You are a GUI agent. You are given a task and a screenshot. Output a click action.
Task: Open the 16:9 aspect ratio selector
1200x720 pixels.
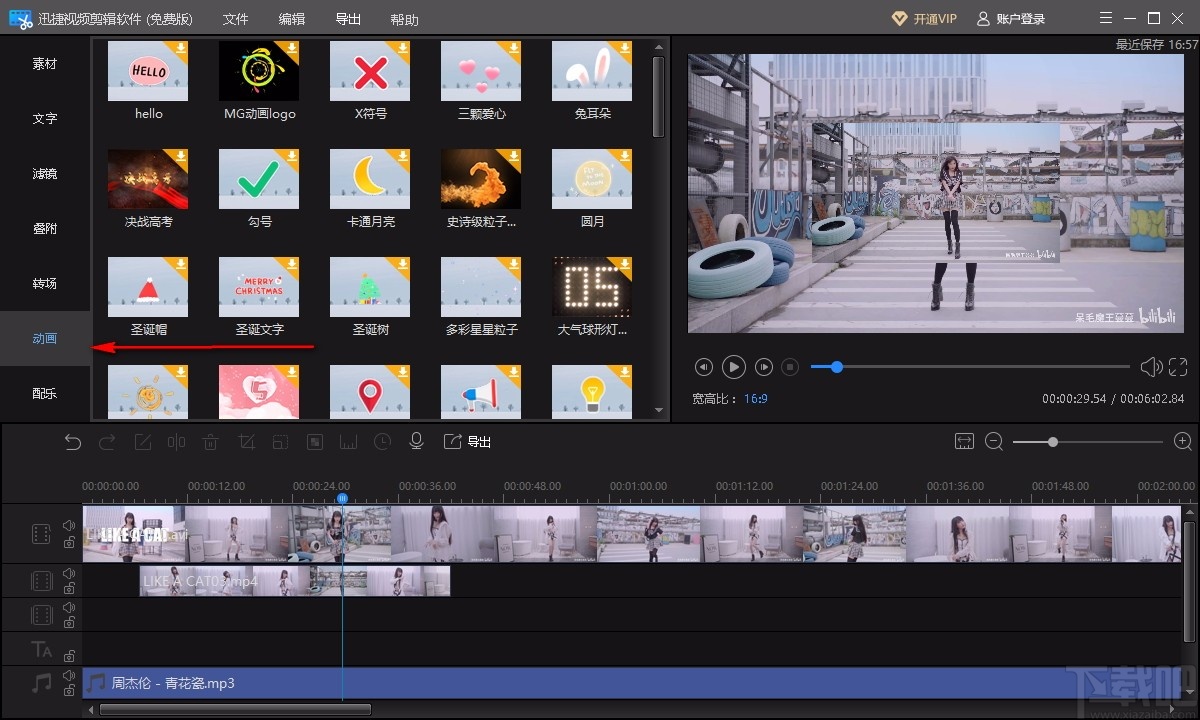pos(755,399)
